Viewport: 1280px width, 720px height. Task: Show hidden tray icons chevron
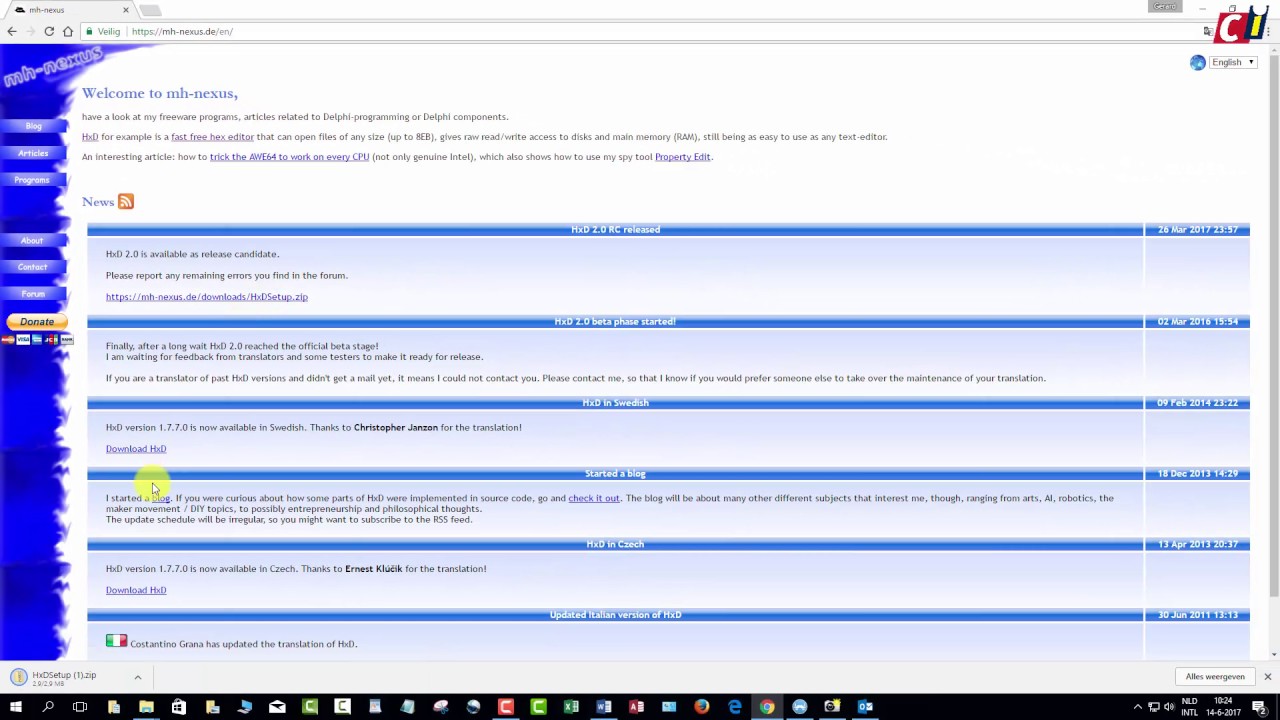pyautogui.click(x=1137, y=707)
